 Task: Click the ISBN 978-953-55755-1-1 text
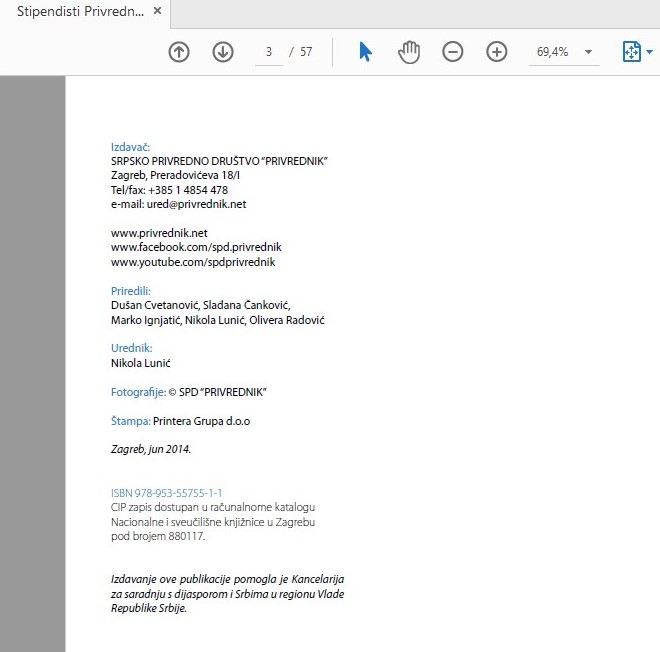tap(166, 493)
